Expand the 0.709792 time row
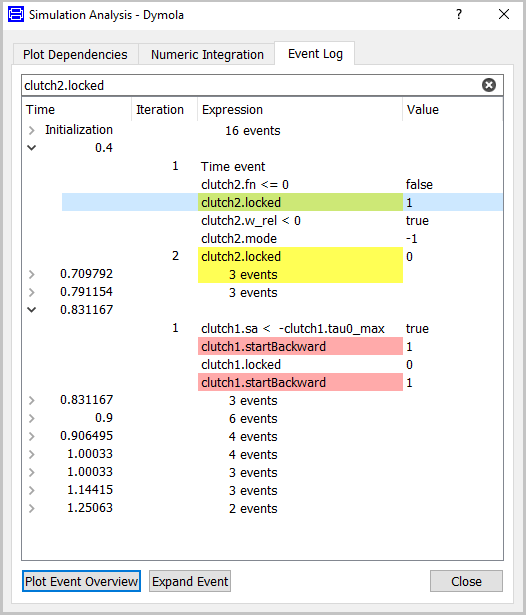 [x=32, y=274]
